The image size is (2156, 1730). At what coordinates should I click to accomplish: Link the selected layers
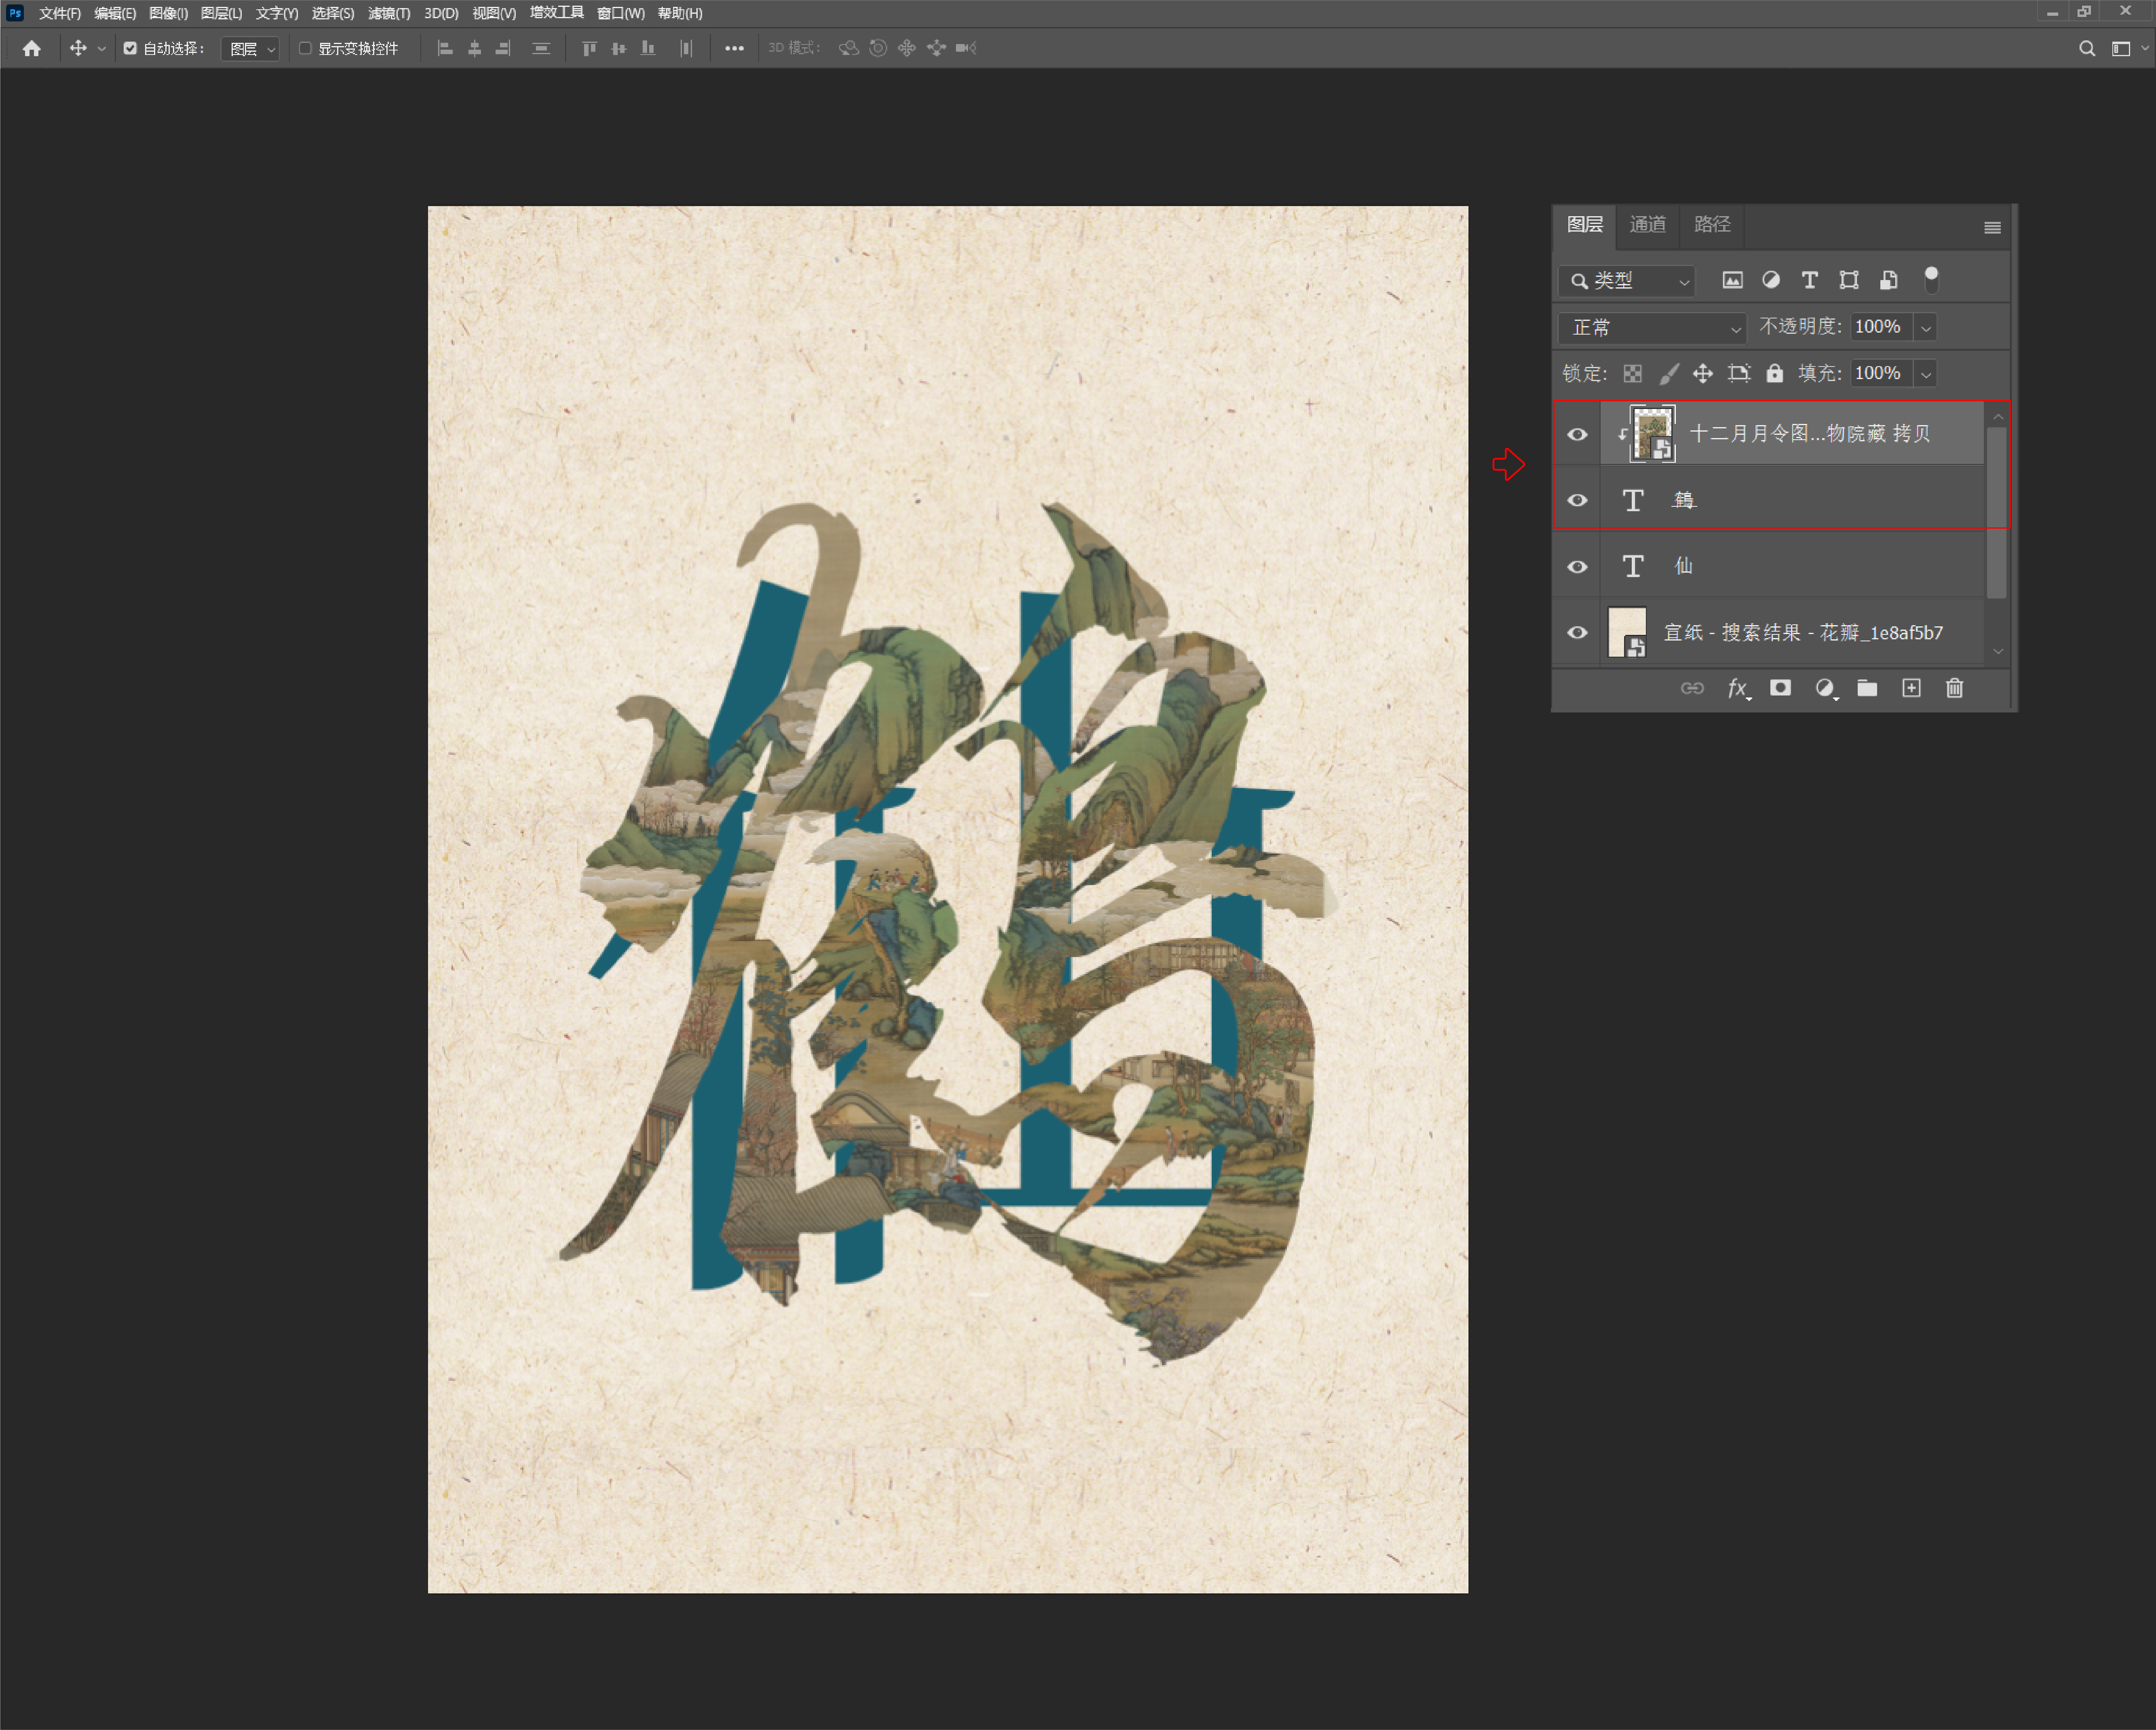coord(1692,688)
